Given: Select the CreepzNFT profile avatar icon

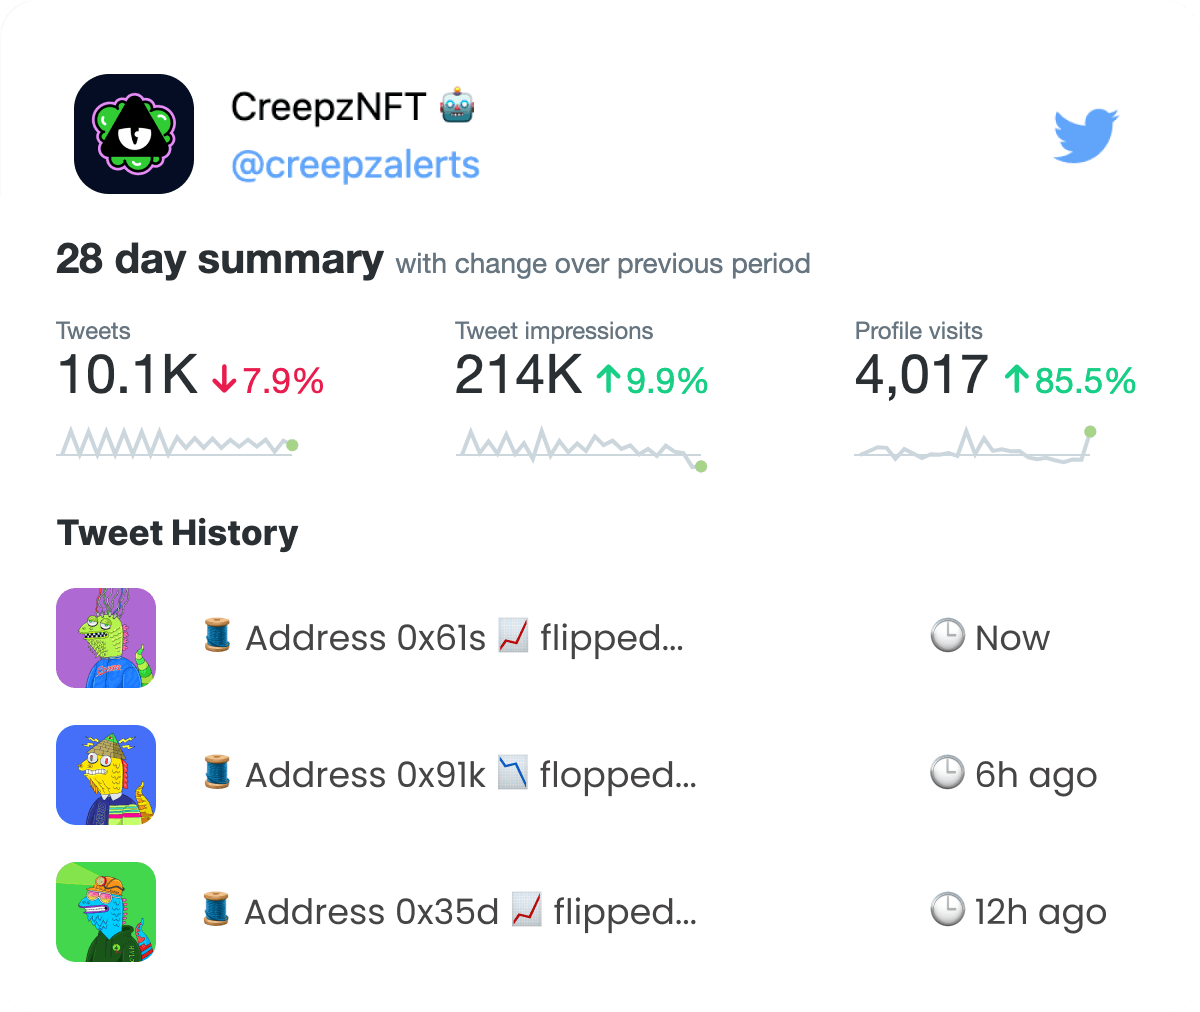Looking at the screenshot, I should click(133, 134).
